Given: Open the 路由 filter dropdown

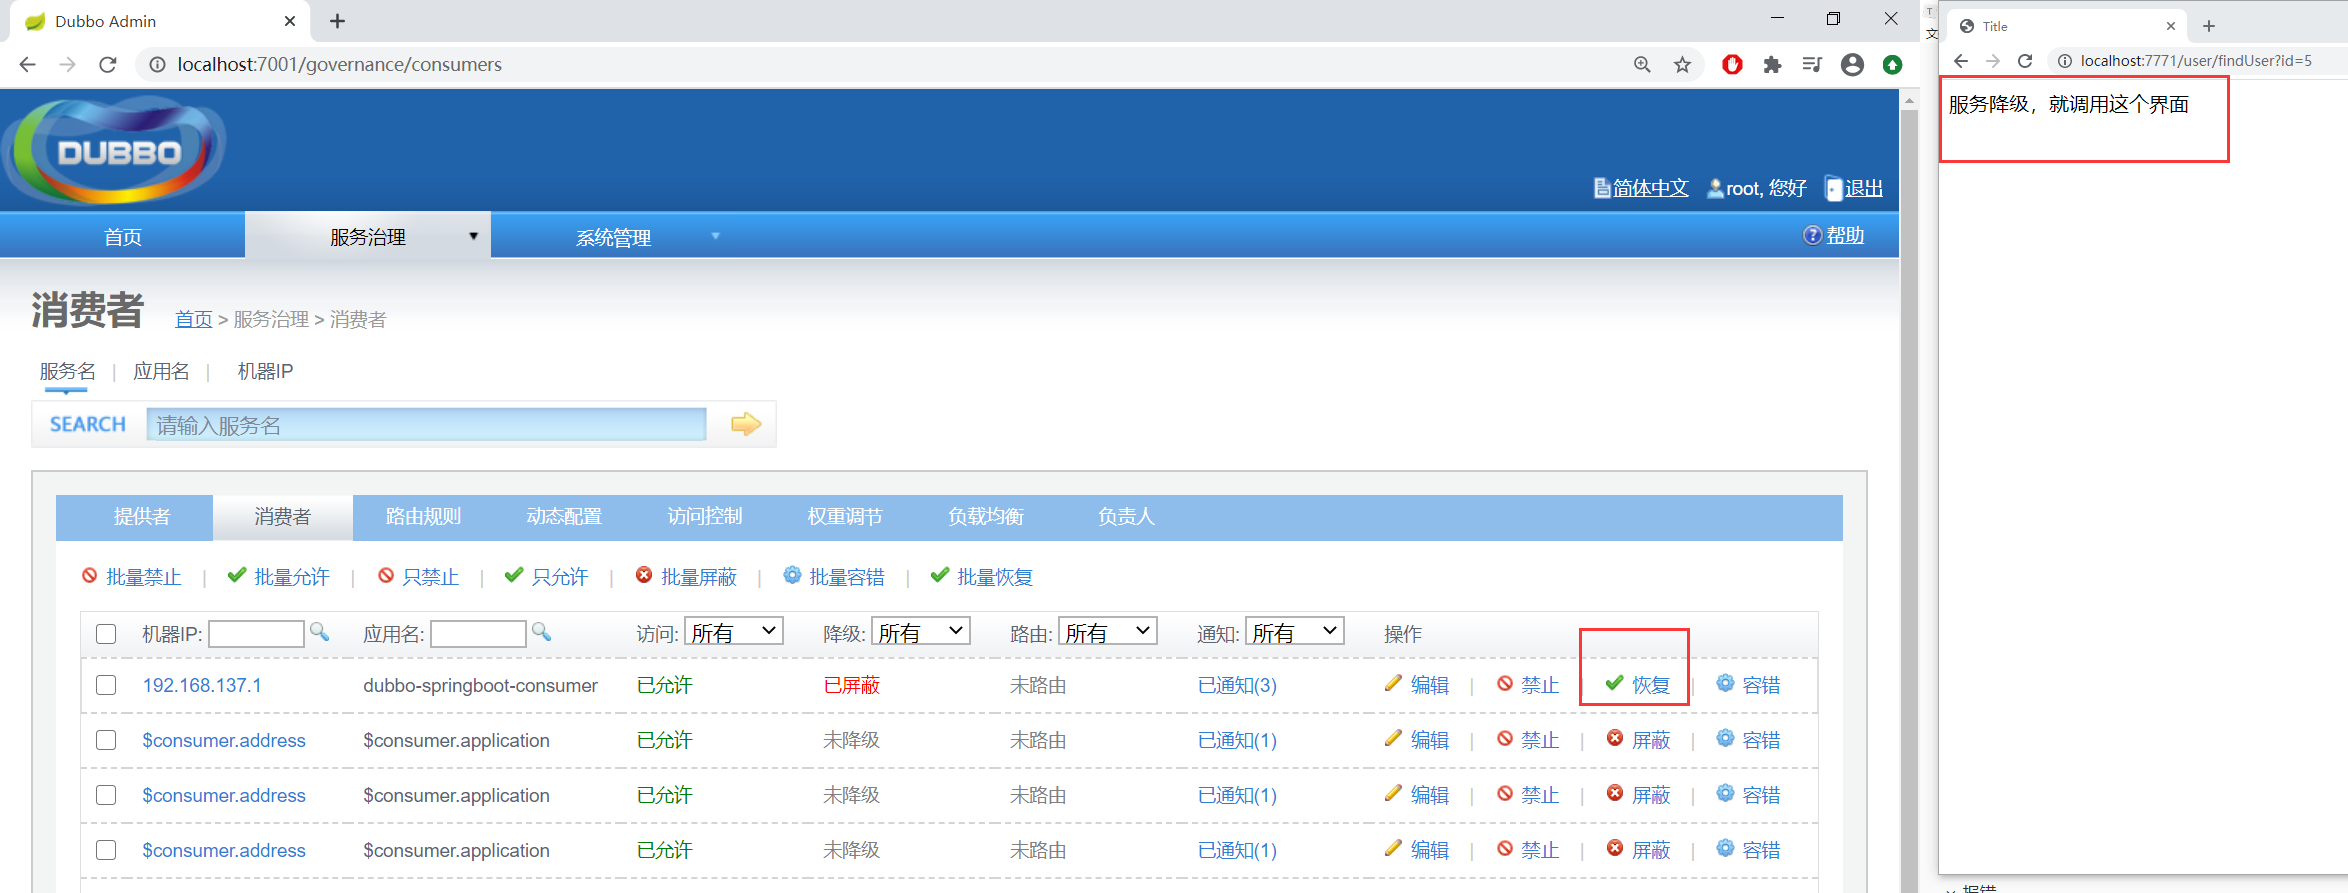Looking at the screenshot, I should (1108, 632).
